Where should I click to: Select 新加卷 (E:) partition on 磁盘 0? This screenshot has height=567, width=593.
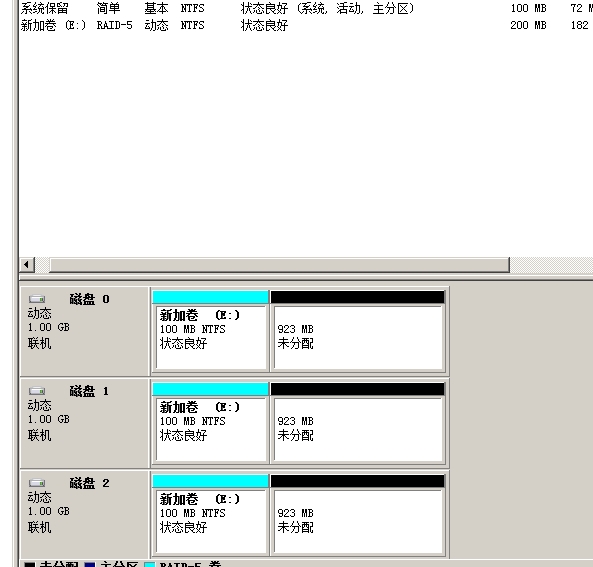point(211,332)
